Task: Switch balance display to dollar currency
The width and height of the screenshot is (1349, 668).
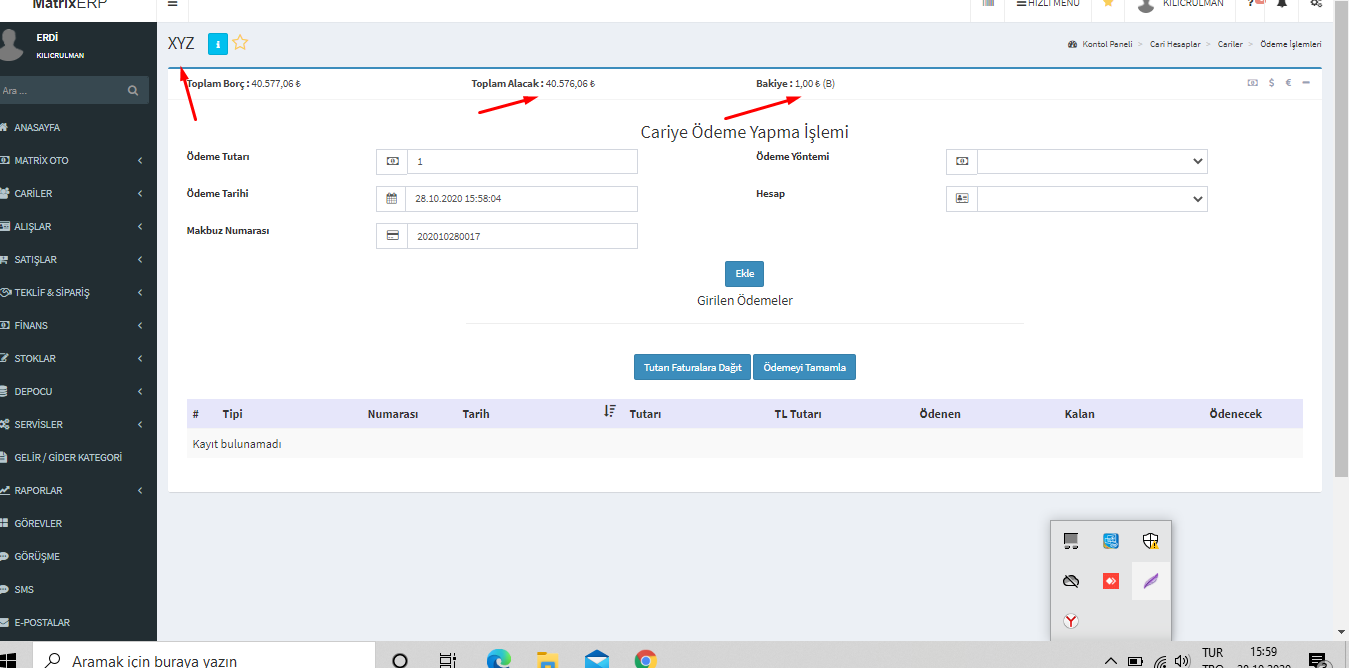Action: [x=1271, y=83]
